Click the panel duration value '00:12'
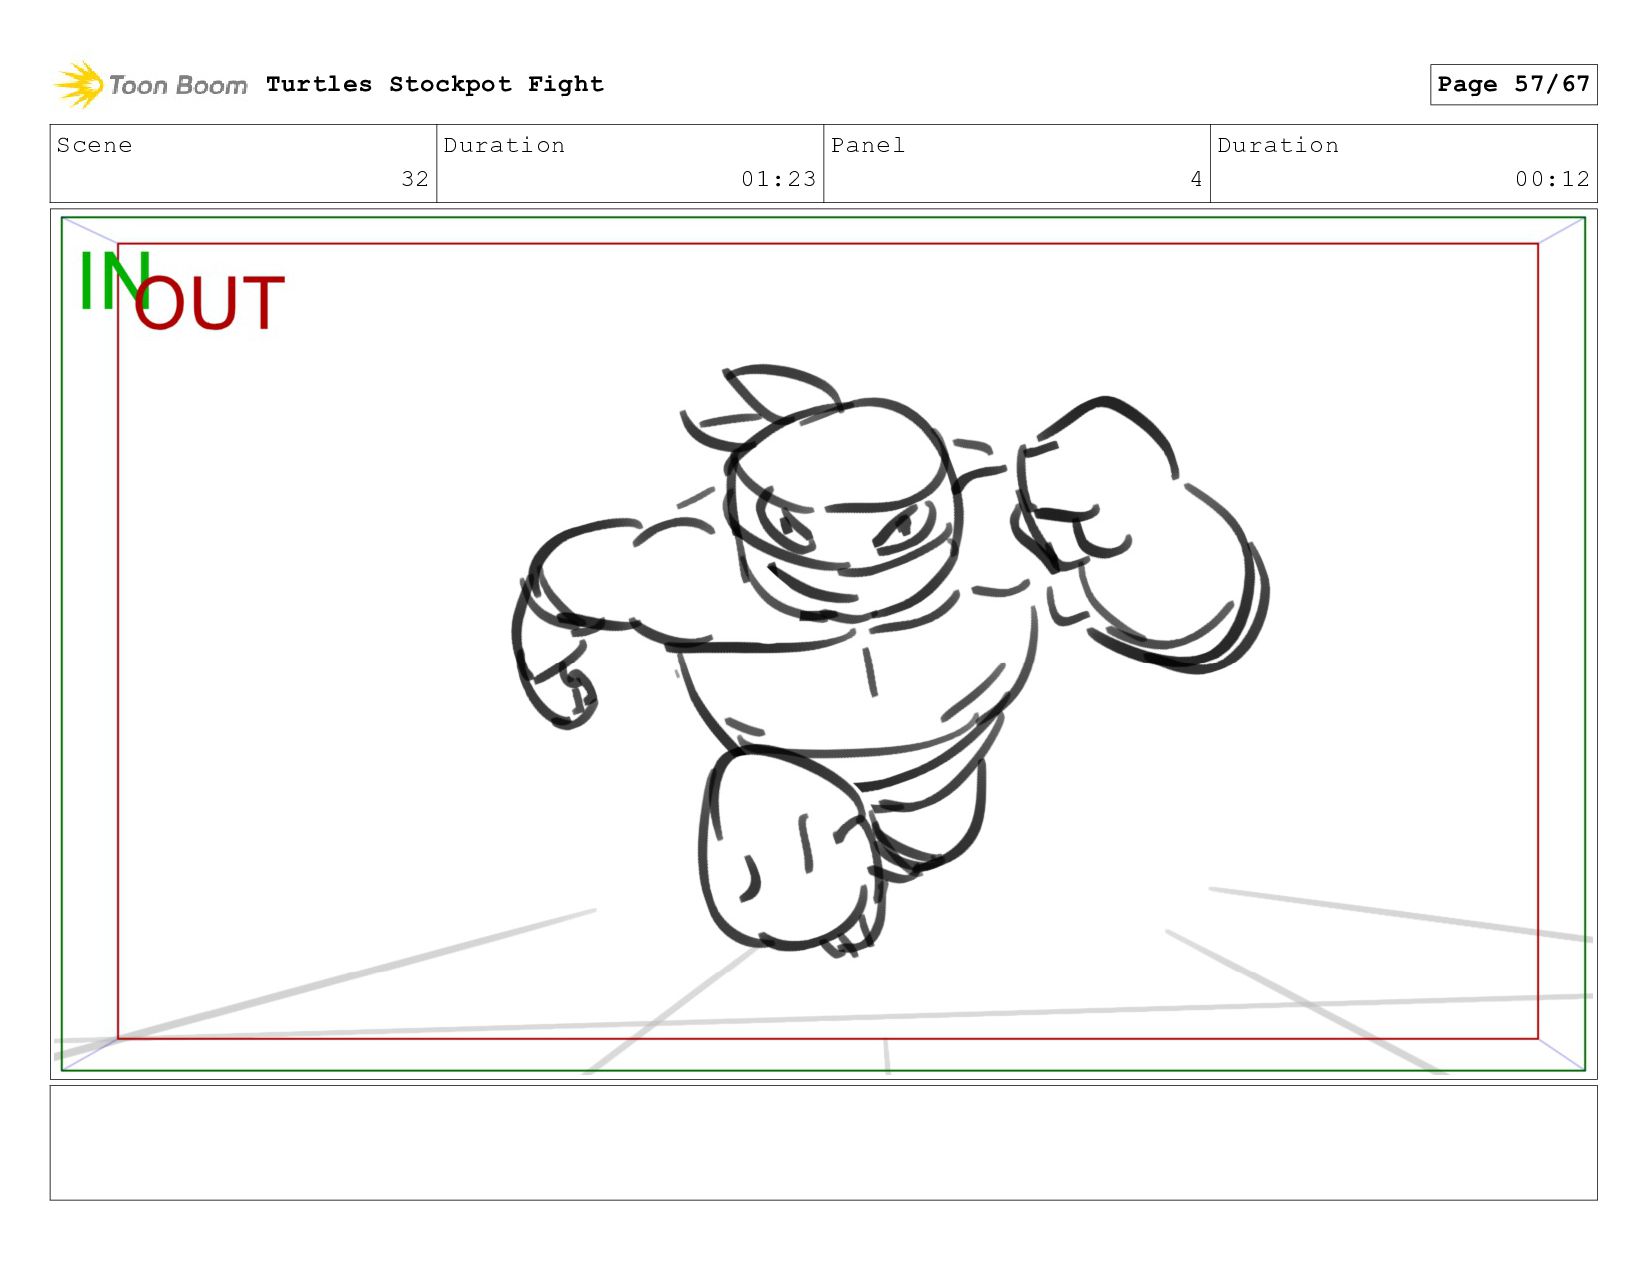Screen dimensions: 1650x1275 [x=1552, y=179]
